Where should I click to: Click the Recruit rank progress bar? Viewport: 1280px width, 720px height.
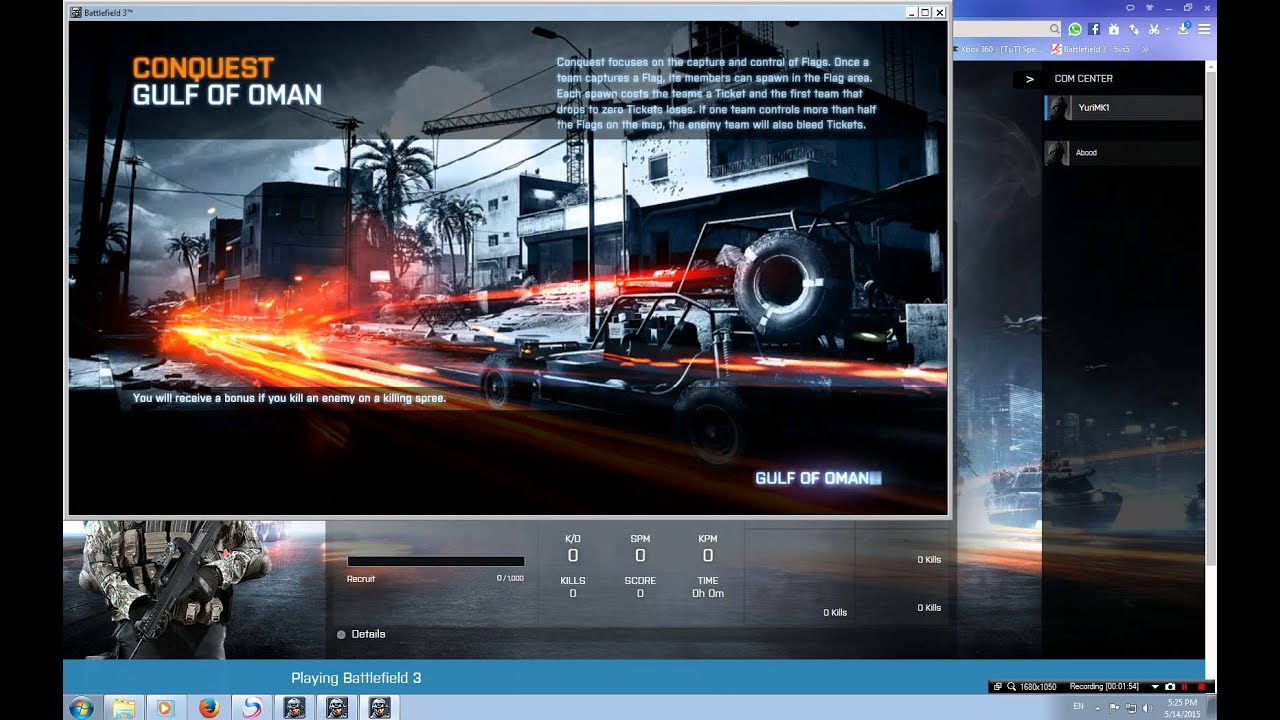click(x=435, y=562)
